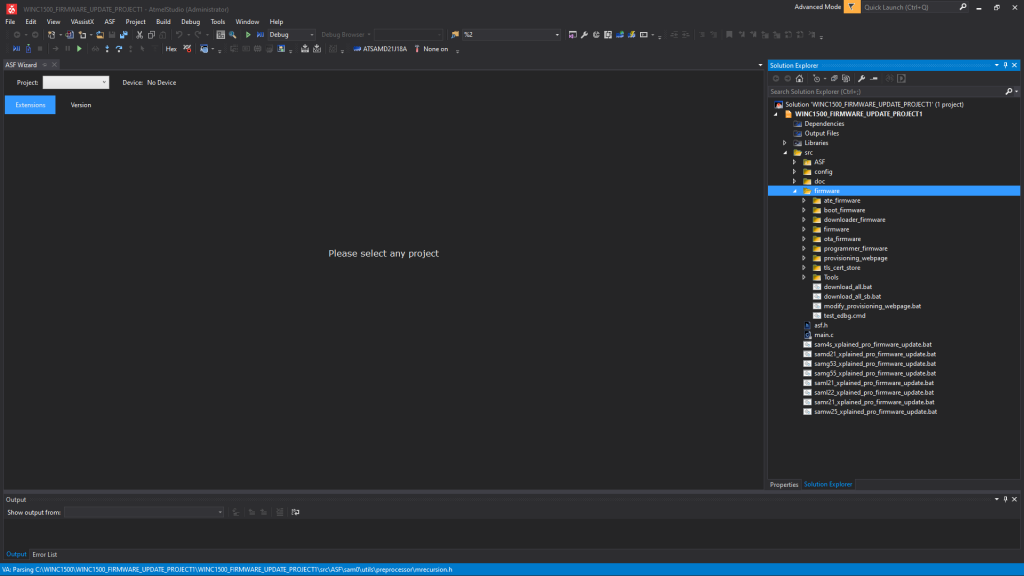The height and width of the screenshot is (576, 1024).
Task: Click the Home icon in Solution Explorer
Action: 799,78
